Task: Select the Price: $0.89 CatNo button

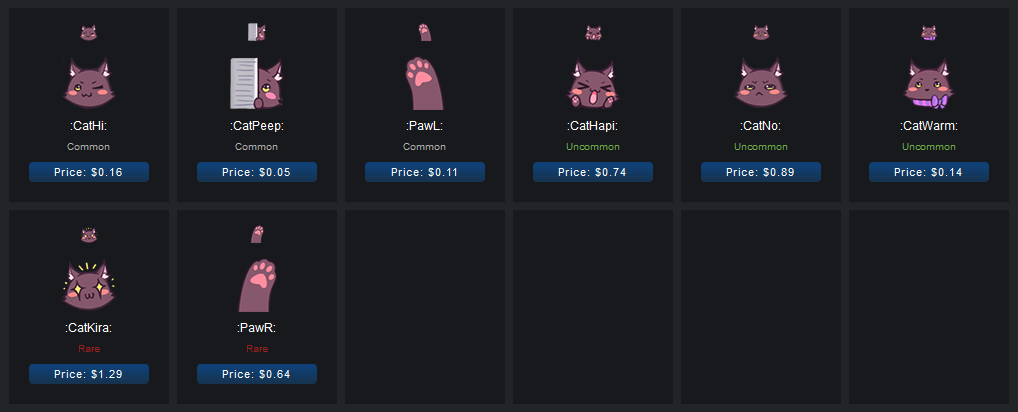Action: 761,172
